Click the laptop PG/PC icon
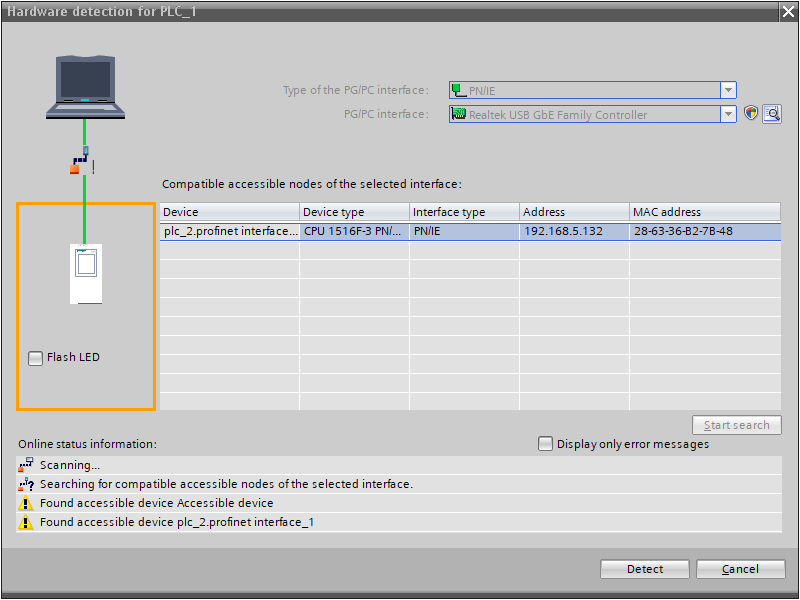The width and height of the screenshot is (800, 600). [85, 87]
